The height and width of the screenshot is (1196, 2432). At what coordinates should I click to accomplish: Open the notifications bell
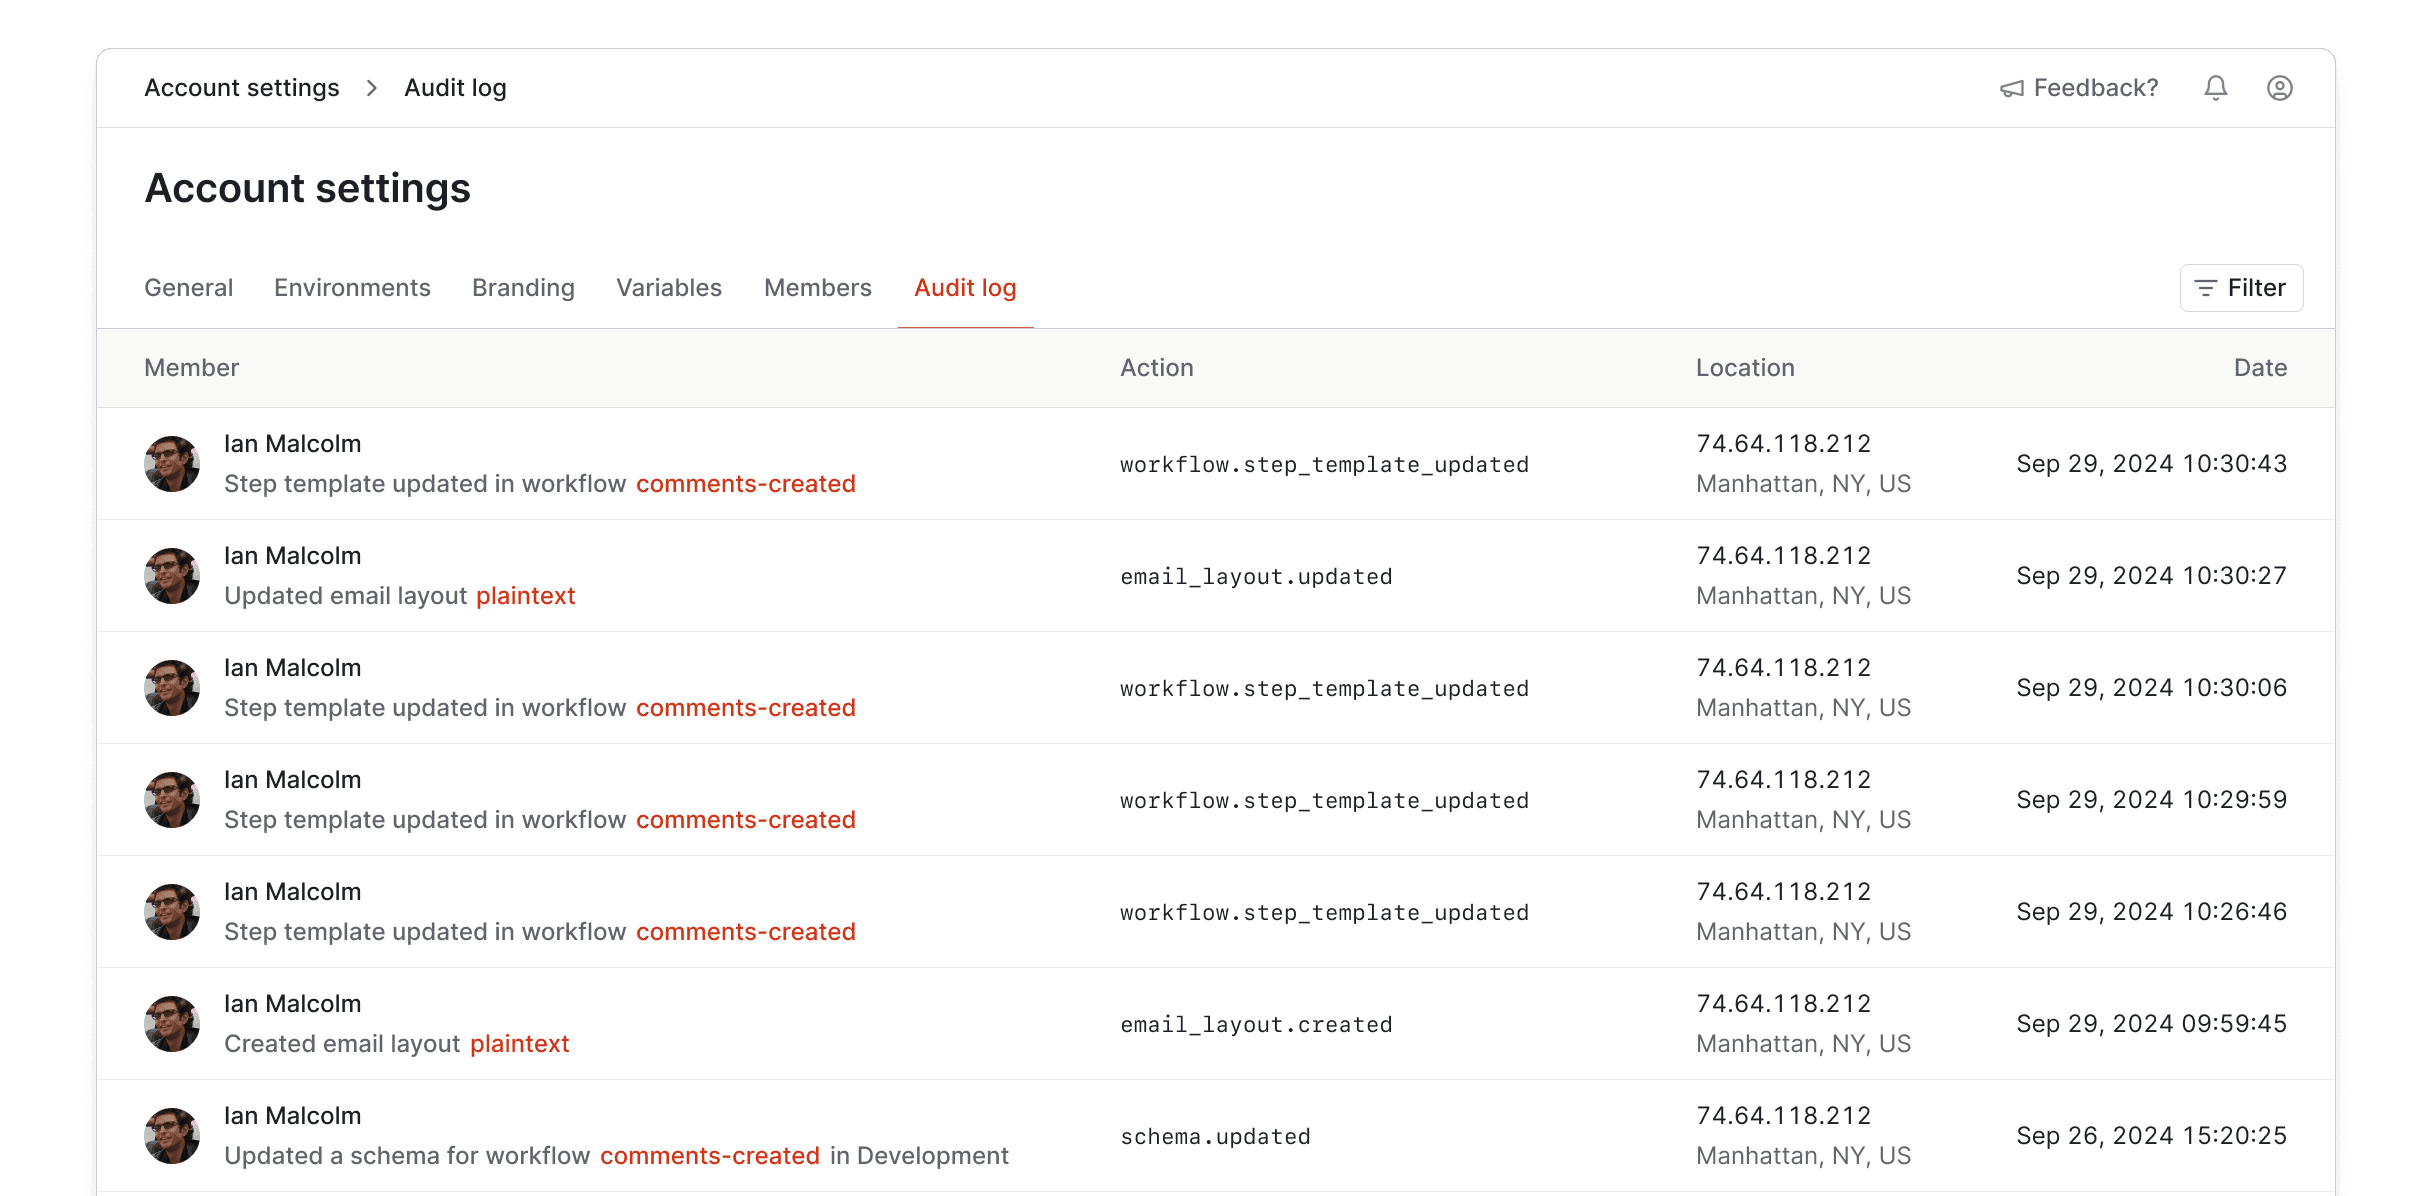point(2215,88)
